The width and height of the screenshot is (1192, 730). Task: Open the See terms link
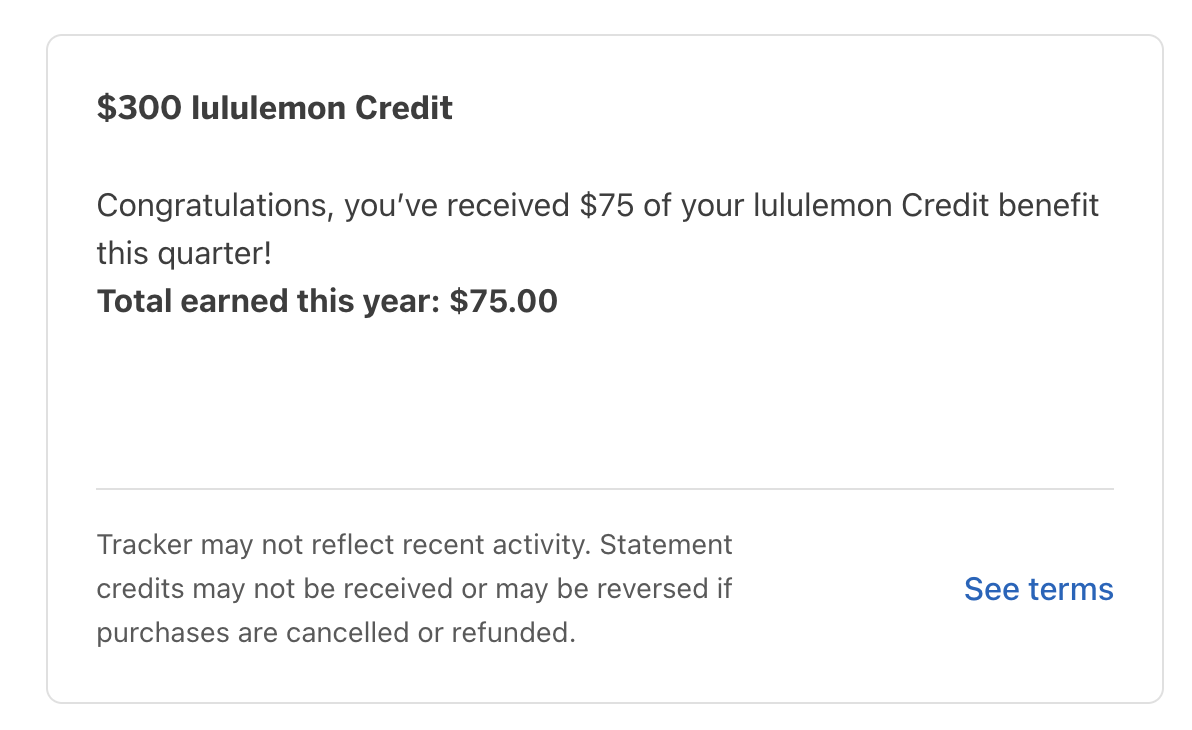pyautogui.click(x=1038, y=589)
